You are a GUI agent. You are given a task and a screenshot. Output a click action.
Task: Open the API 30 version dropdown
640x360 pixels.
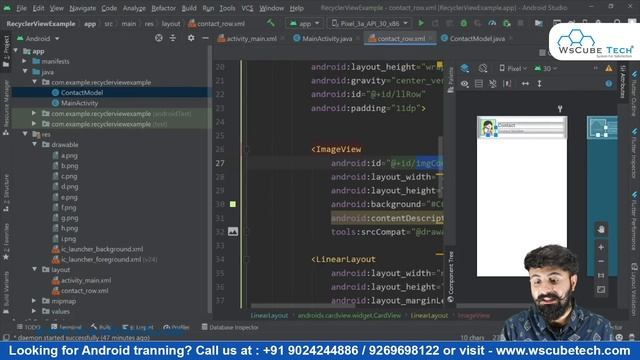tap(546, 68)
